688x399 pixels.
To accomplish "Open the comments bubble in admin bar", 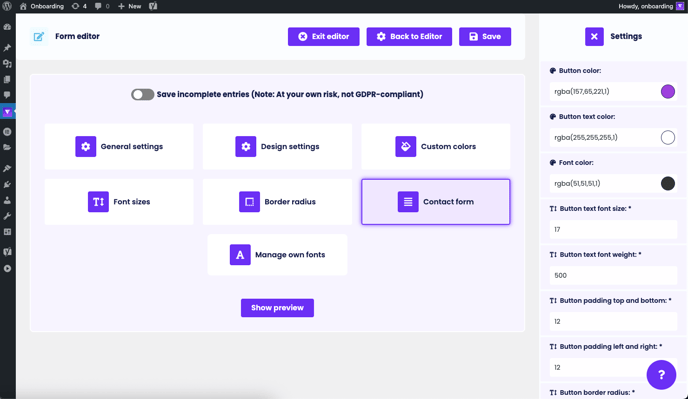I will [102, 6].
